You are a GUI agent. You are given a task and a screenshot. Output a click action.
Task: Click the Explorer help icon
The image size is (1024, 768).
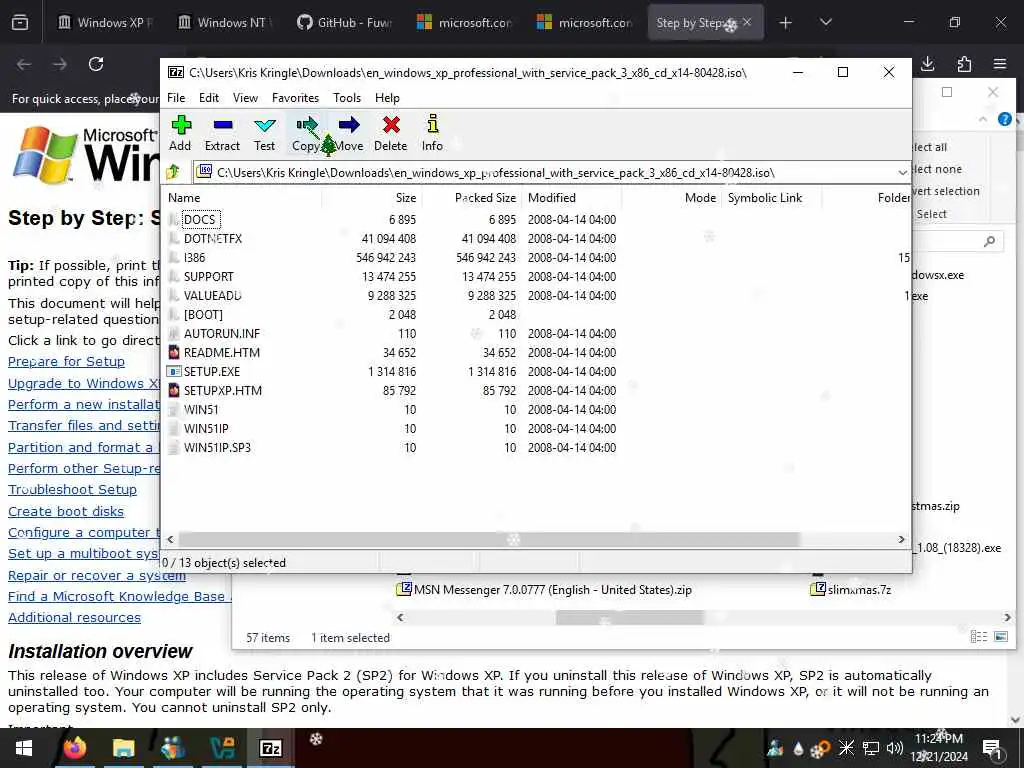(x=1005, y=120)
